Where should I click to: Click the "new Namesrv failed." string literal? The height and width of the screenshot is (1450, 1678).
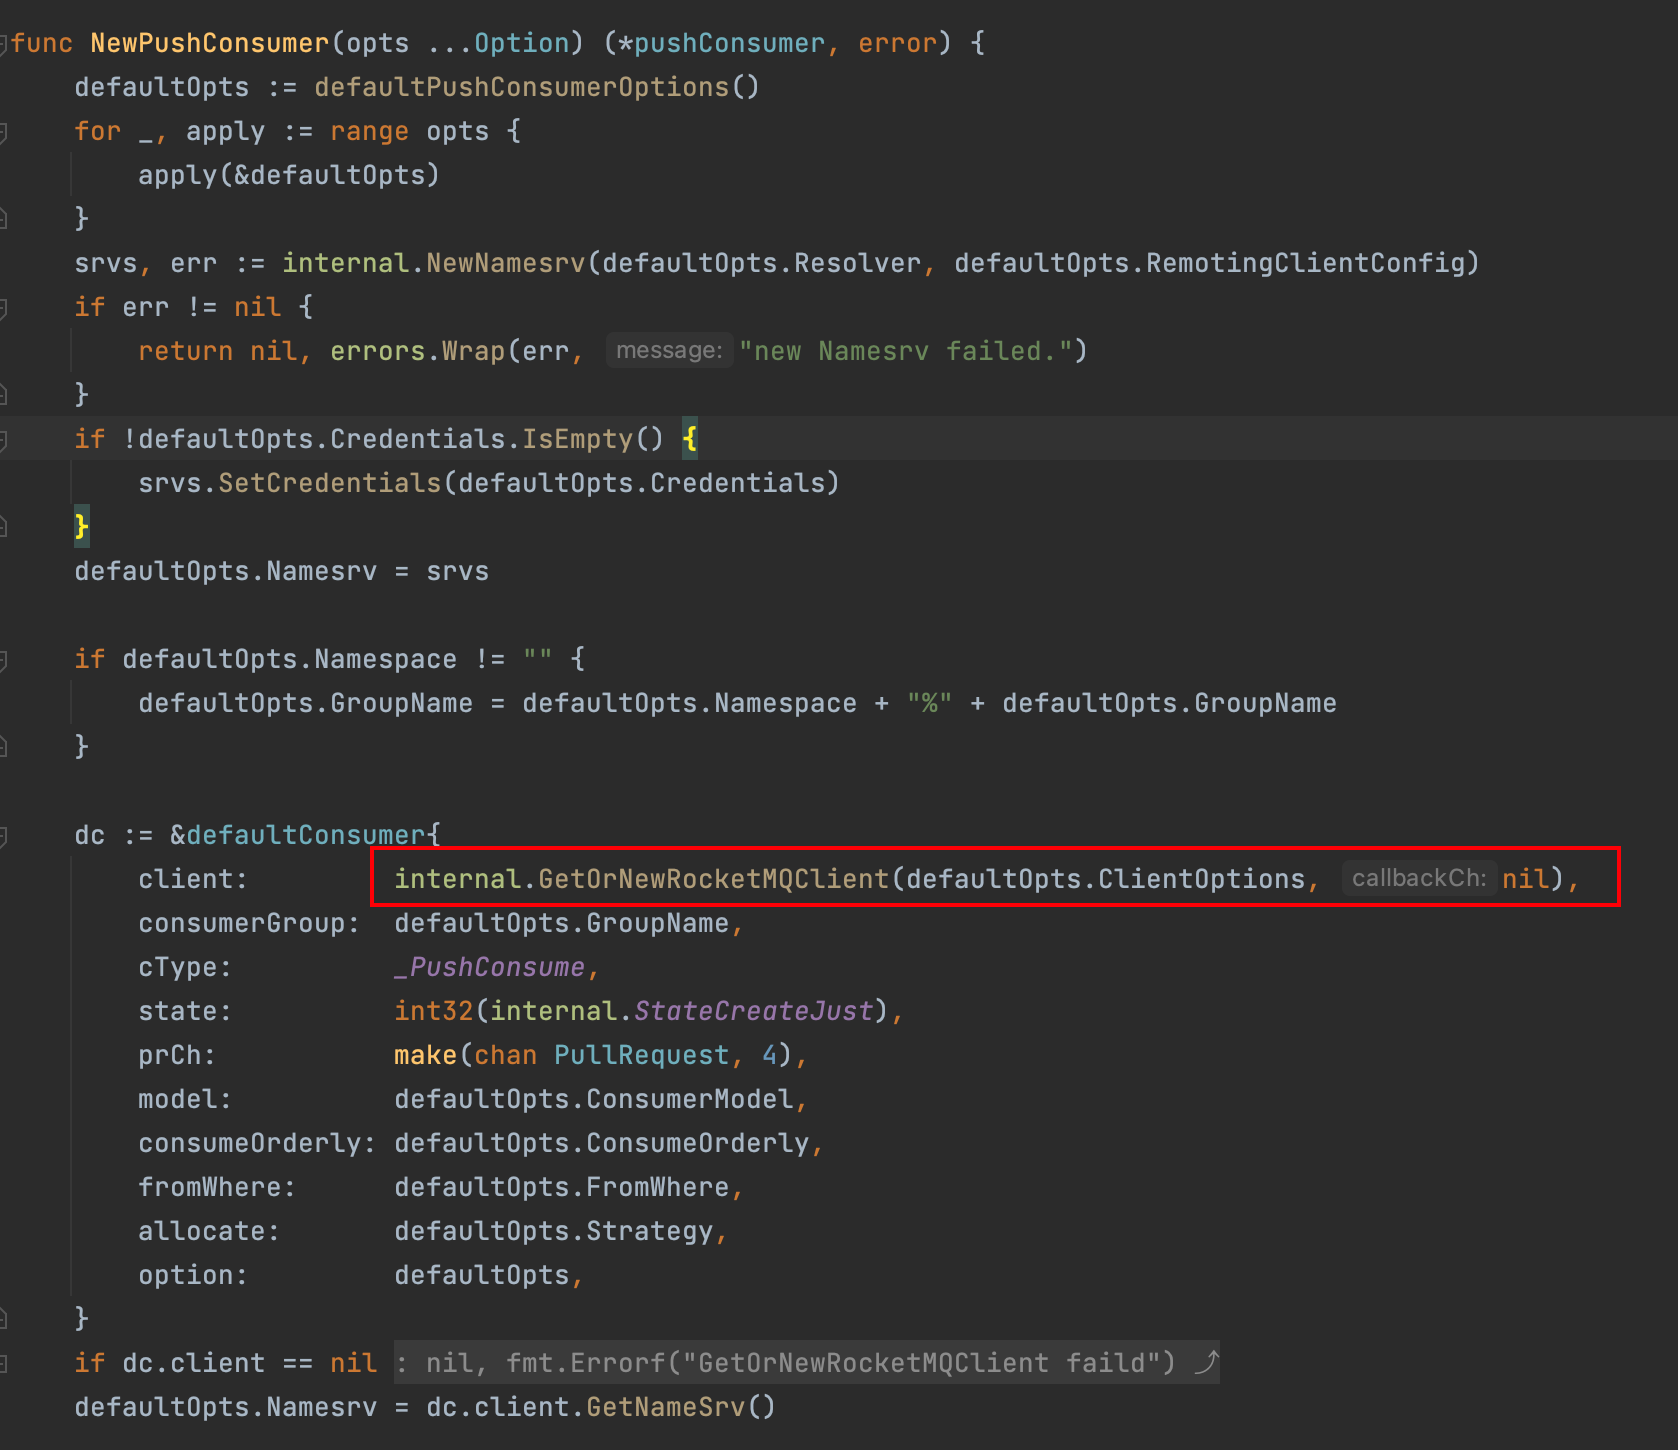tap(912, 350)
